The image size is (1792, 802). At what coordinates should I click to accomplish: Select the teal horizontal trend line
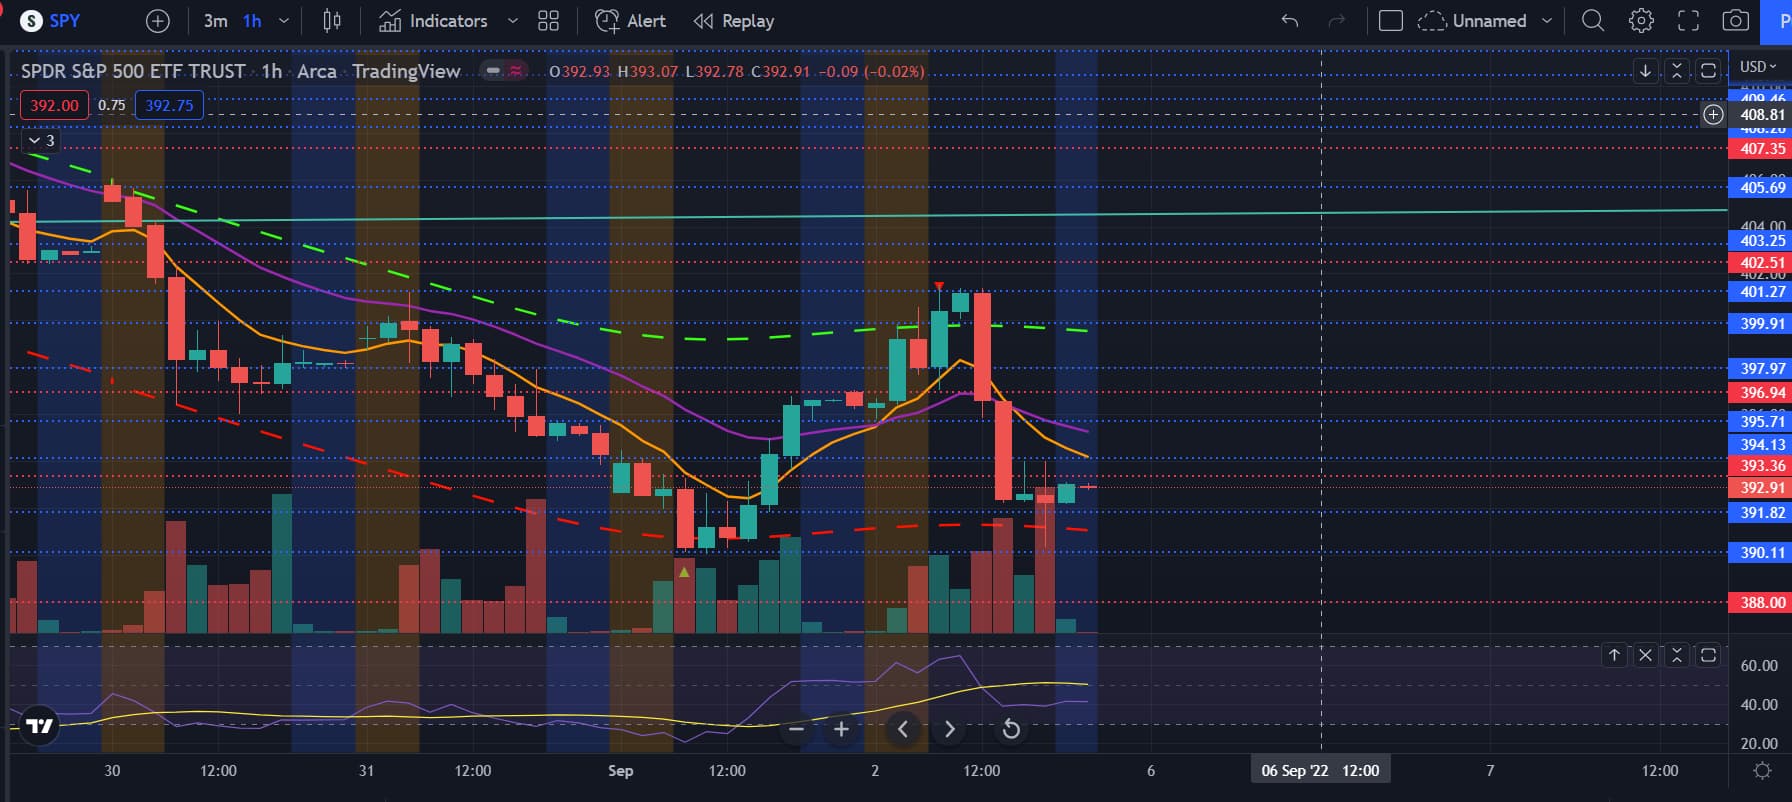[868, 216]
